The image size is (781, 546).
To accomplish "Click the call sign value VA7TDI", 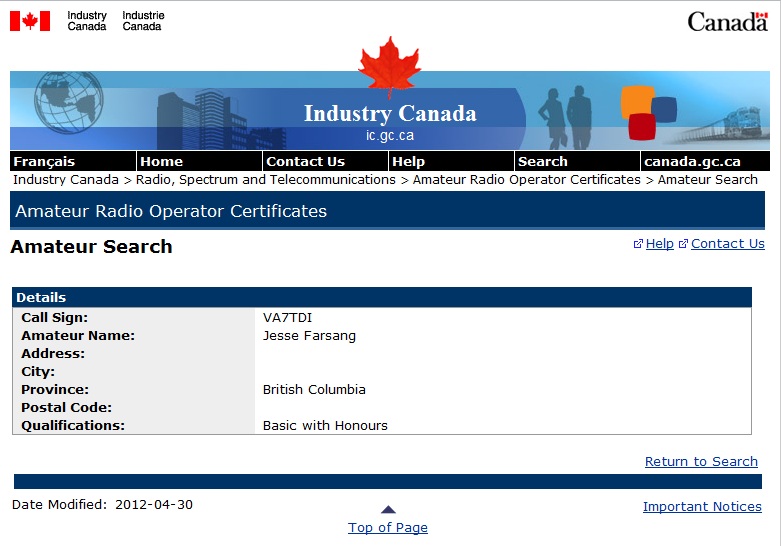I will [287, 317].
